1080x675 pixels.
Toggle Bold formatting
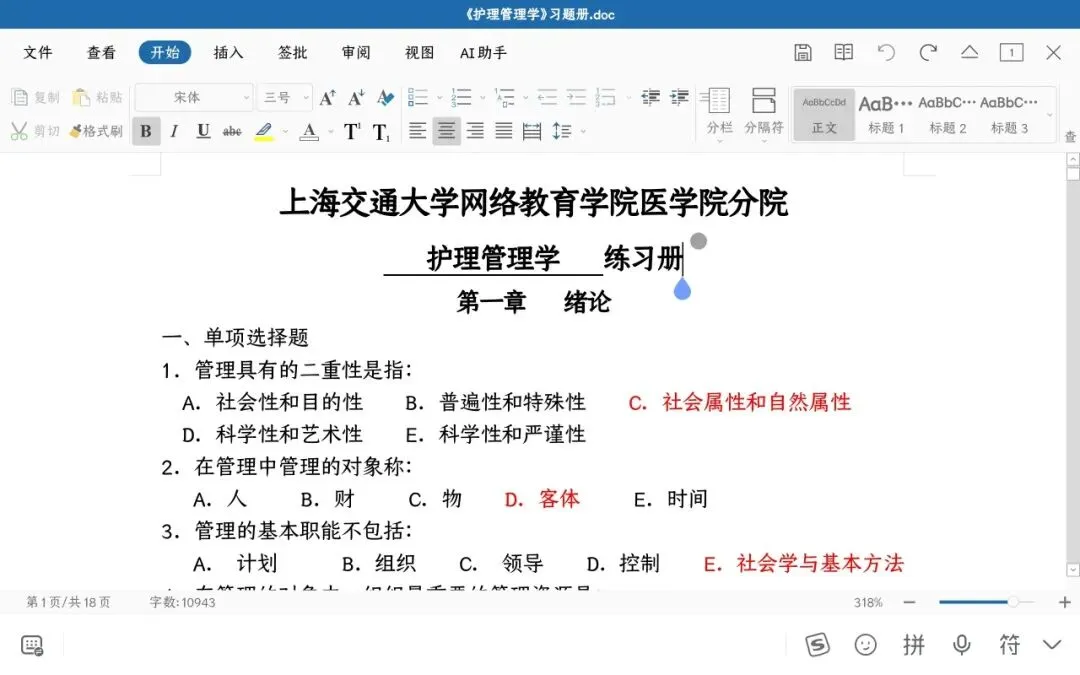(146, 131)
